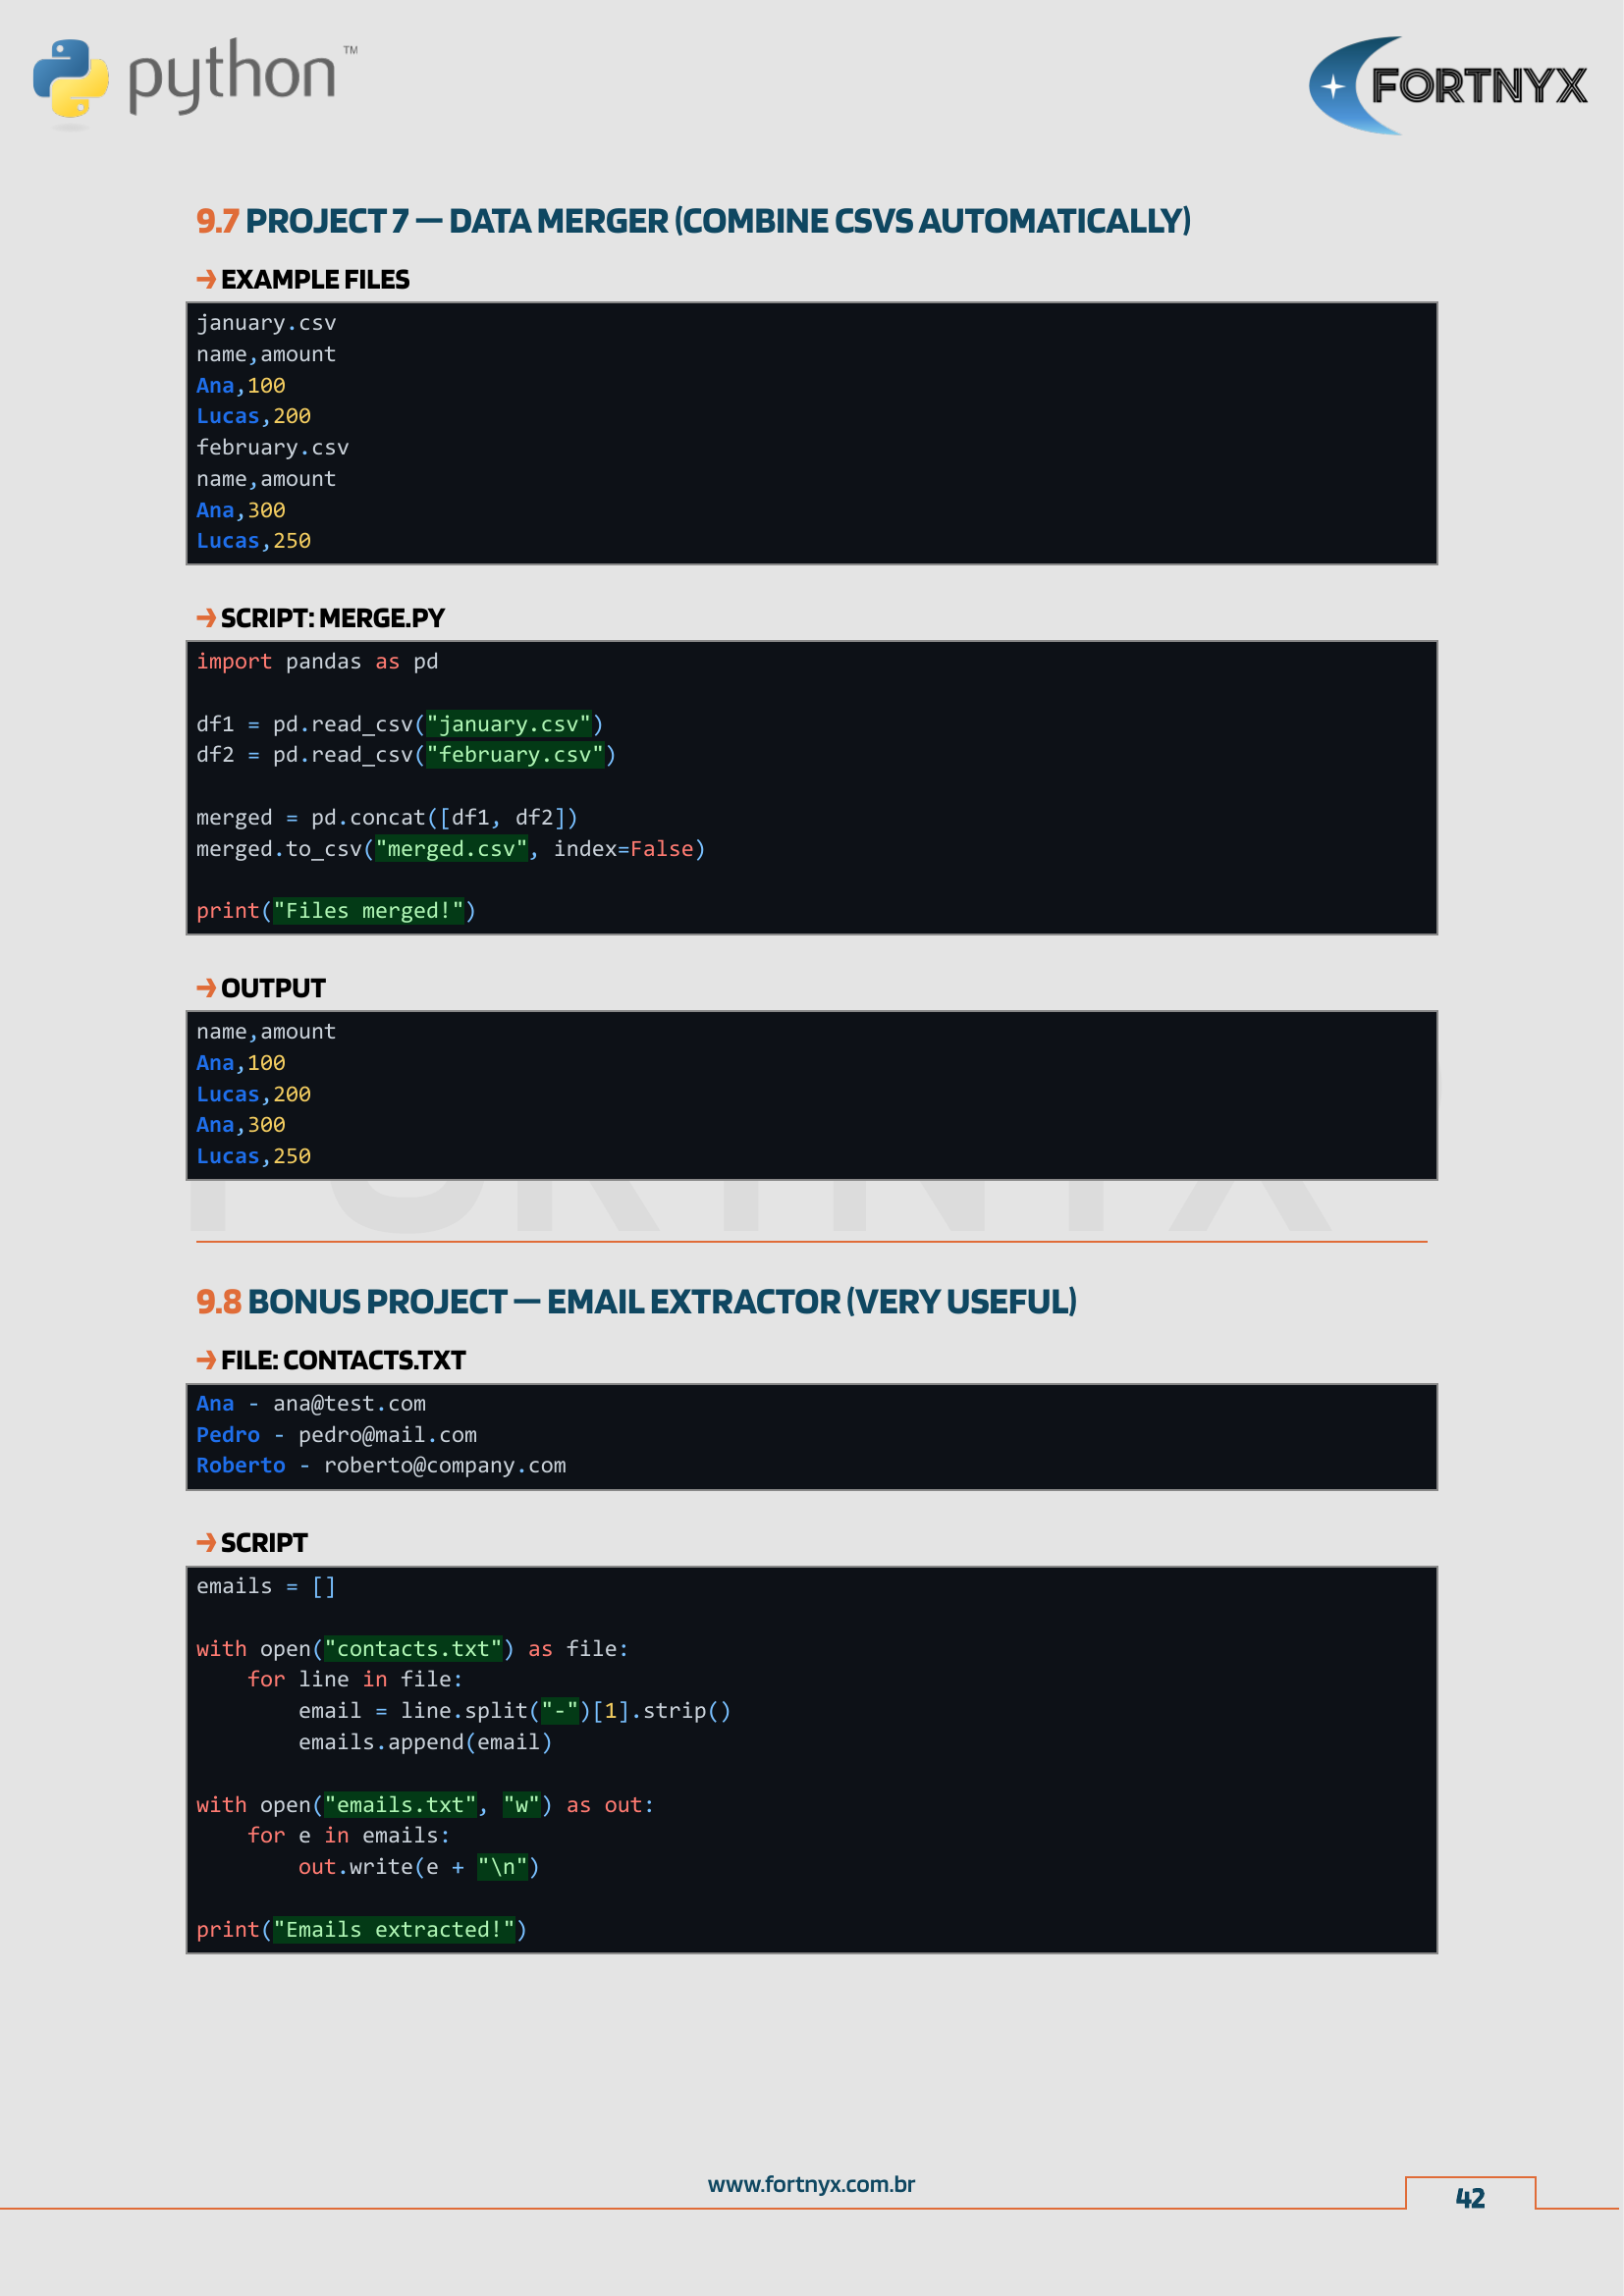Click the arrow icon beside Script: Merge.py
Viewport: 1624px width, 2296px height.
[x=206, y=618]
